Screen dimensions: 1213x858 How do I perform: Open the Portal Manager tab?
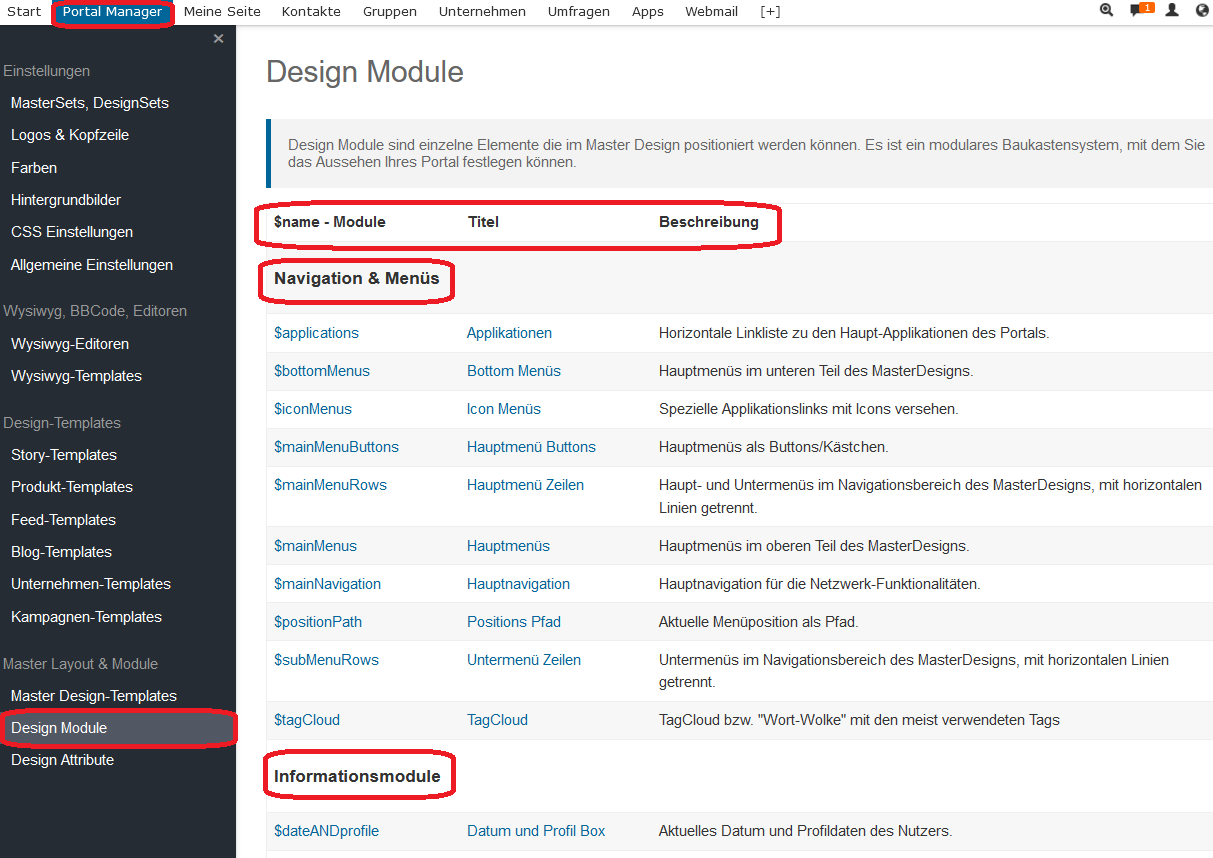(112, 12)
